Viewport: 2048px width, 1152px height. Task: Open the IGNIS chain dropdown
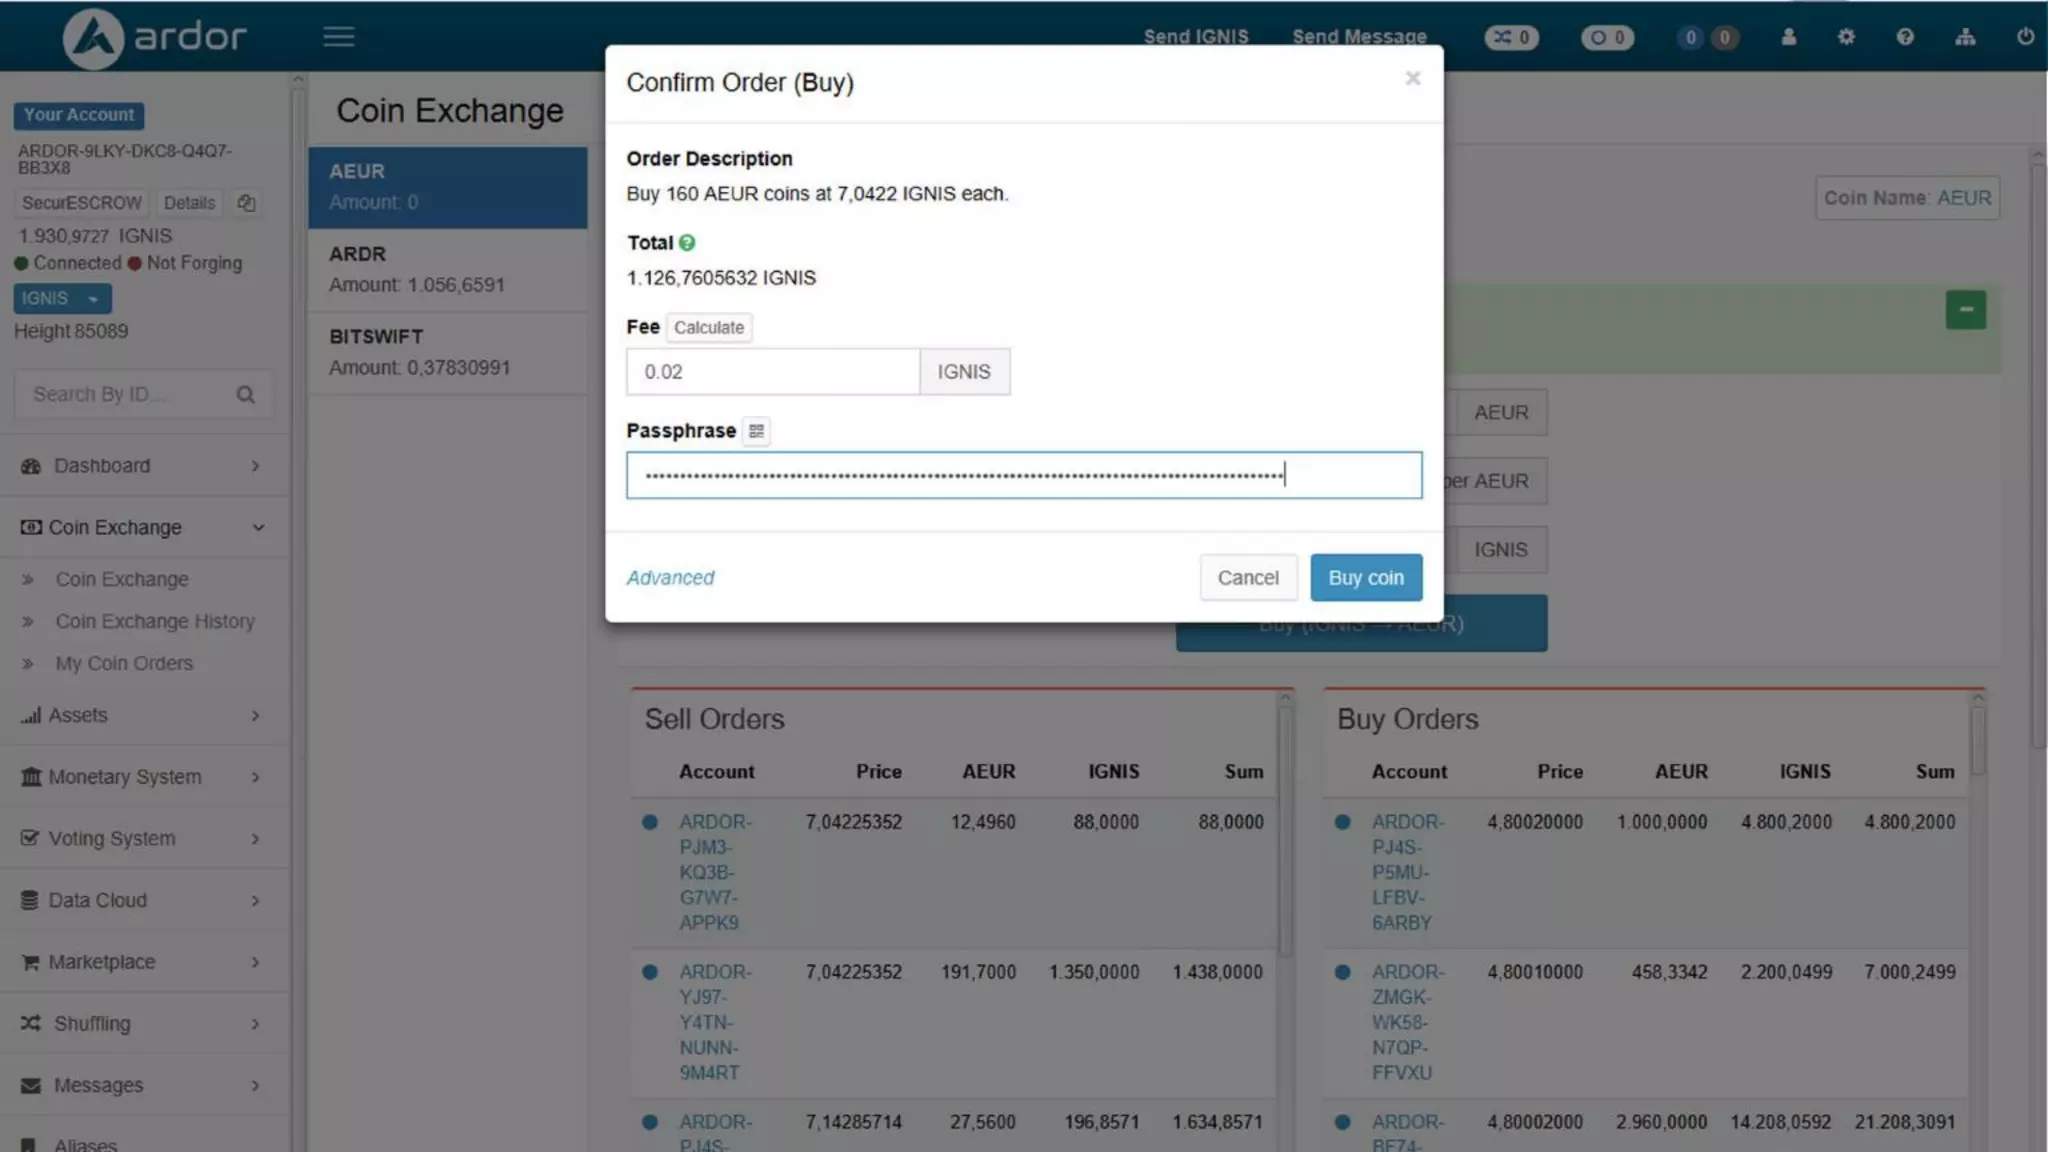[62, 299]
